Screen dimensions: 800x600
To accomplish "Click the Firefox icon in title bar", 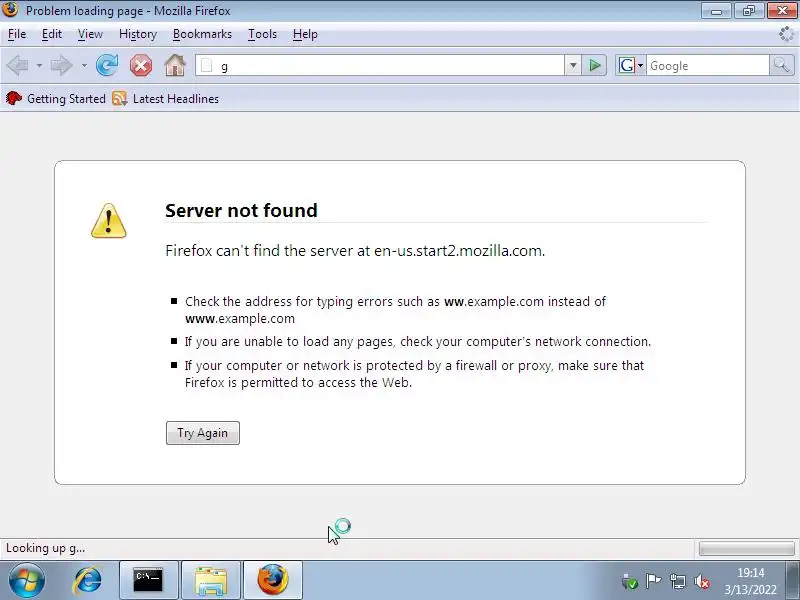I will (10, 10).
